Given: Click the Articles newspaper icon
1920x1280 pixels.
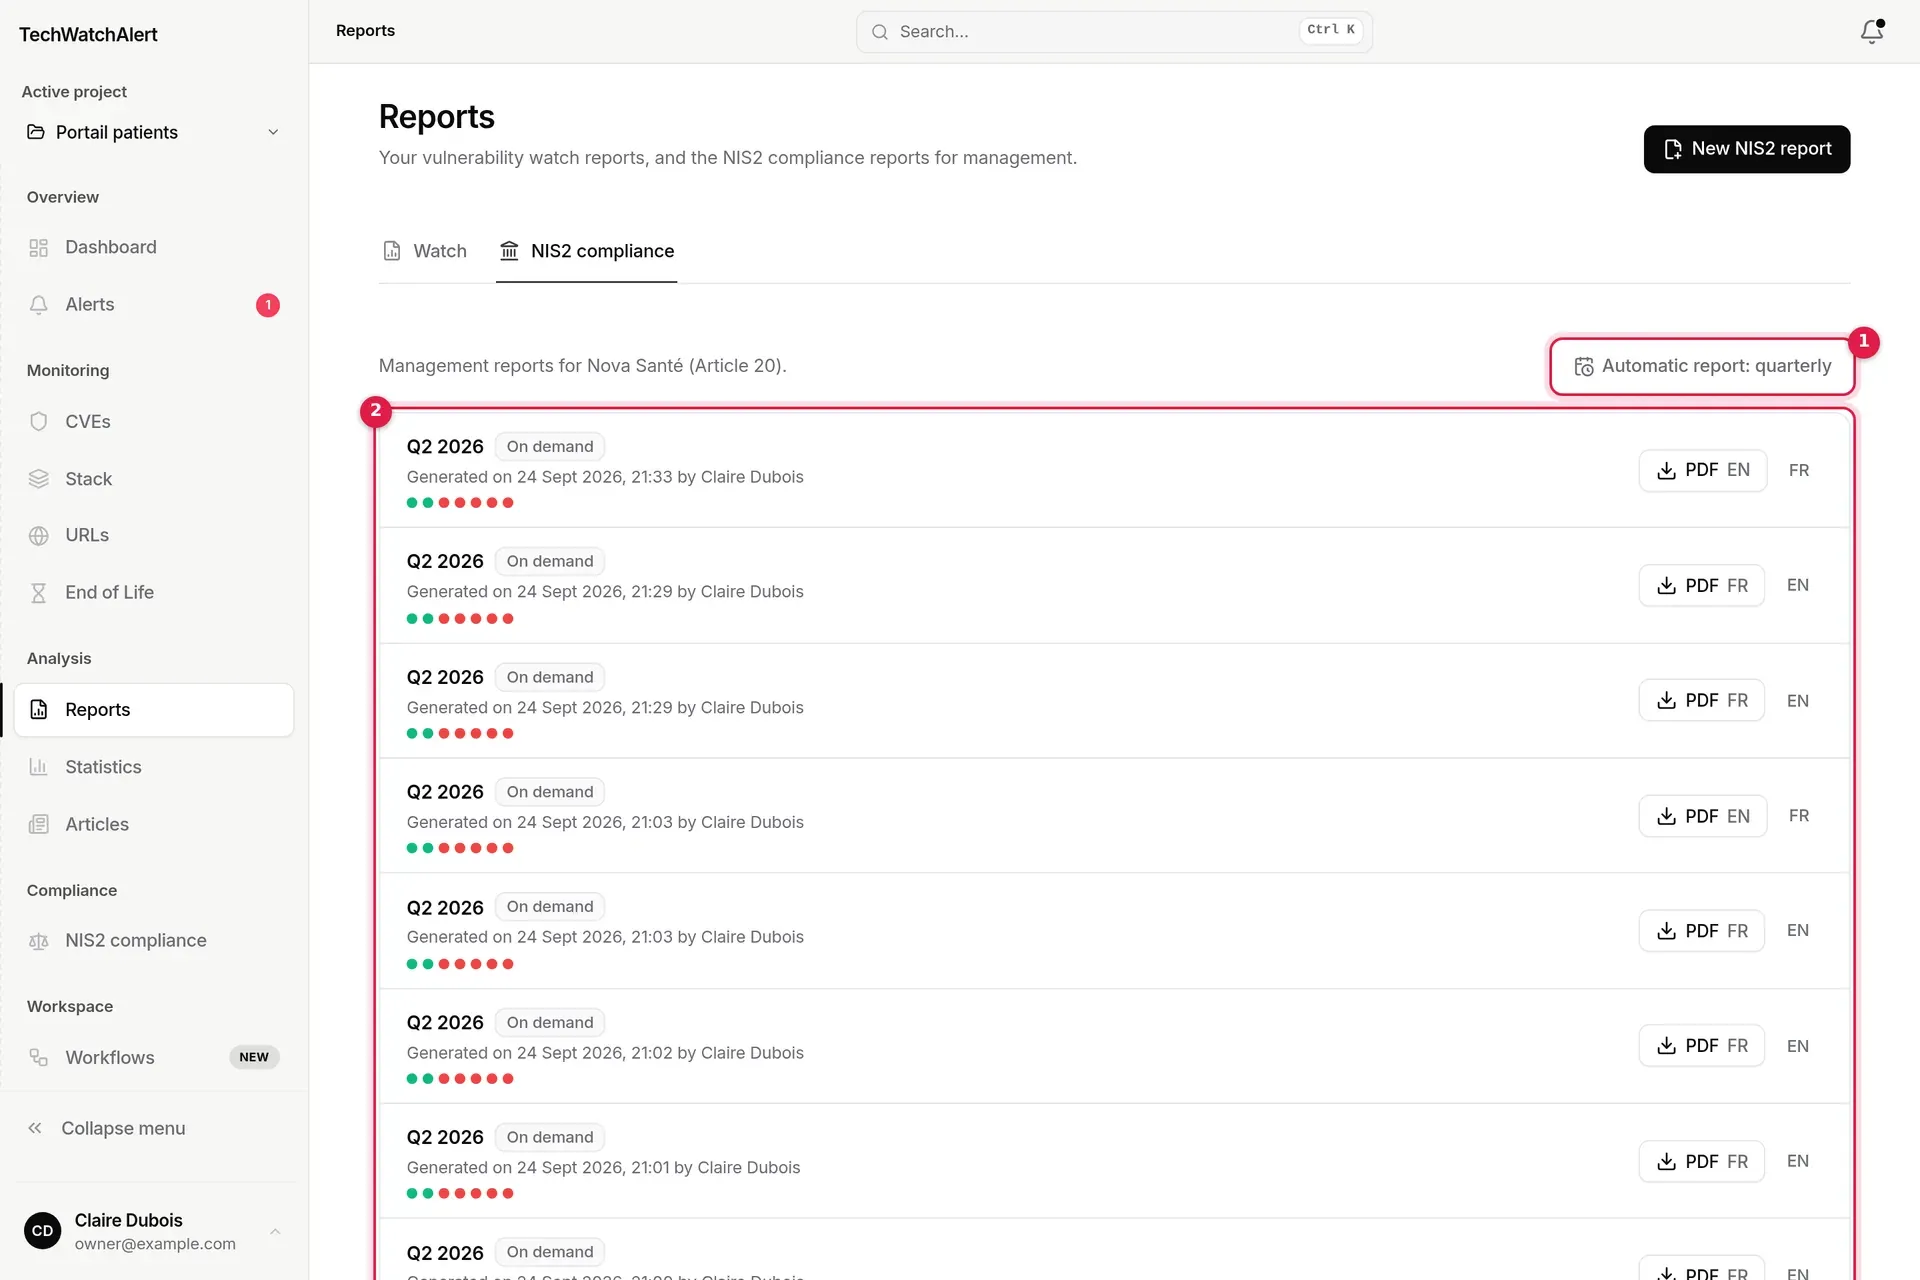Looking at the screenshot, I should pyautogui.click(x=39, y=824).
